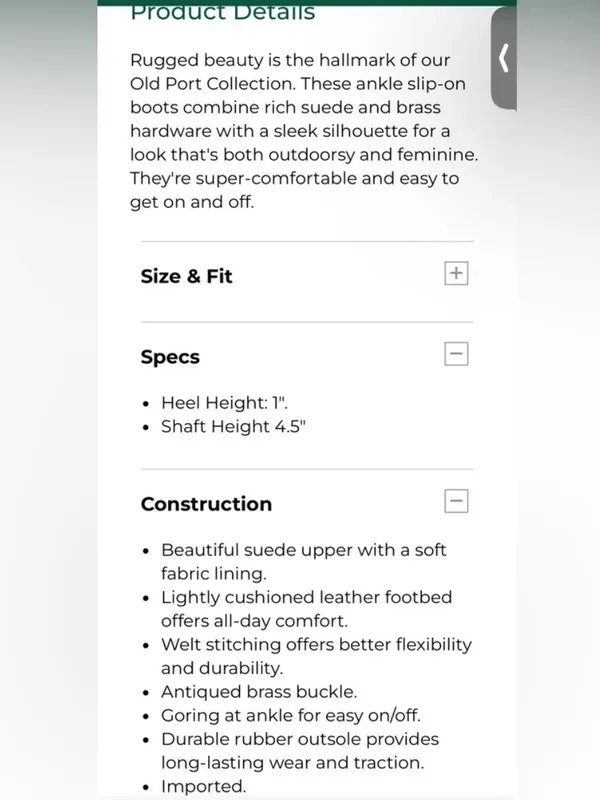
Task: Collapse Construction using its minus icon
Action: point(456,501)
